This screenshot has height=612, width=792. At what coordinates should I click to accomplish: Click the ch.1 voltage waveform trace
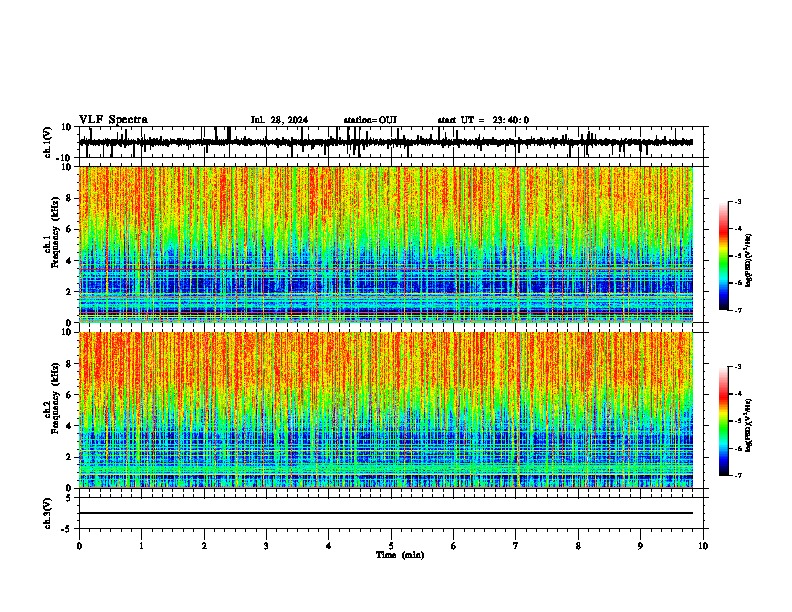pos(386,142)
